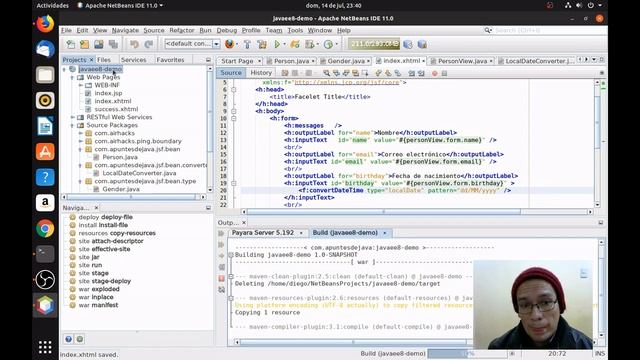Open OBS Studio from the dock
The image size is (640, 360).
pyautogui.click(x=45, y=280)
